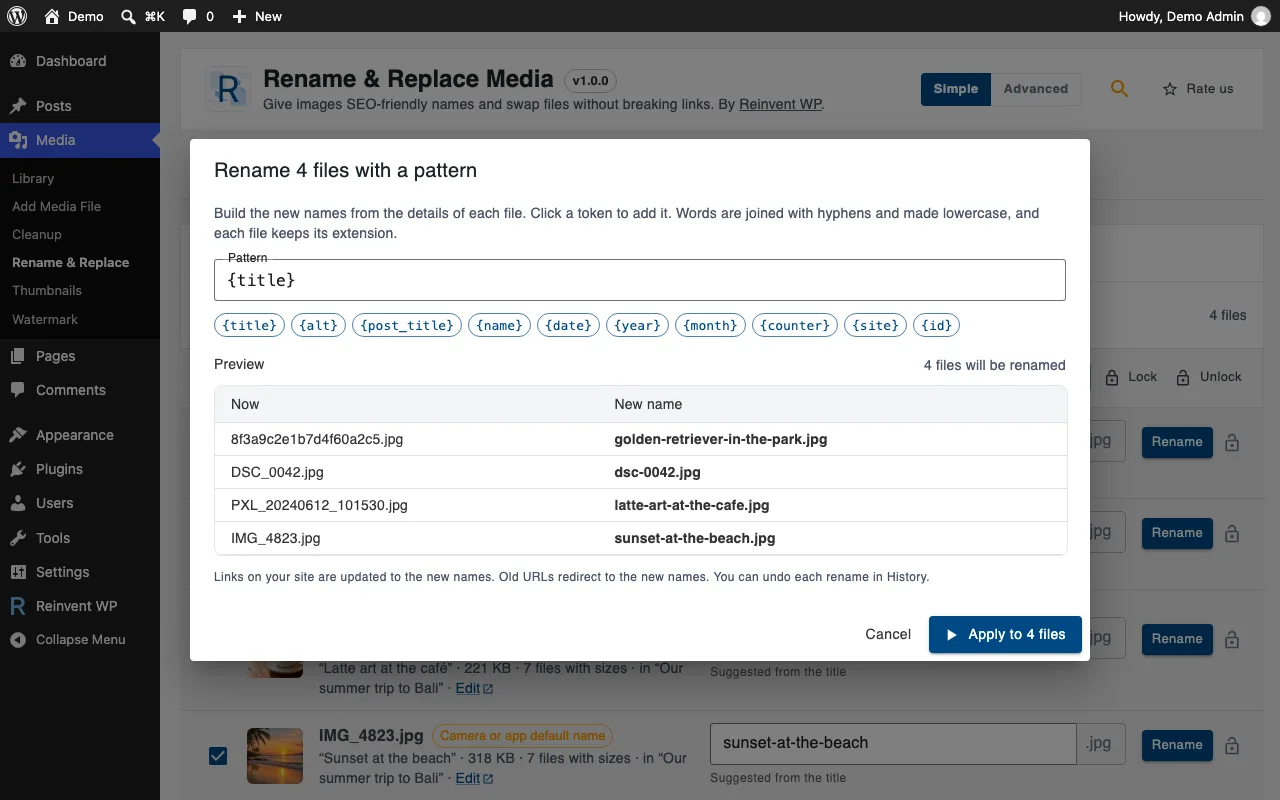Click lock icon beside sunset-at-the-beach Rename
This screenshot has width=1280, height=800.
1232,746
